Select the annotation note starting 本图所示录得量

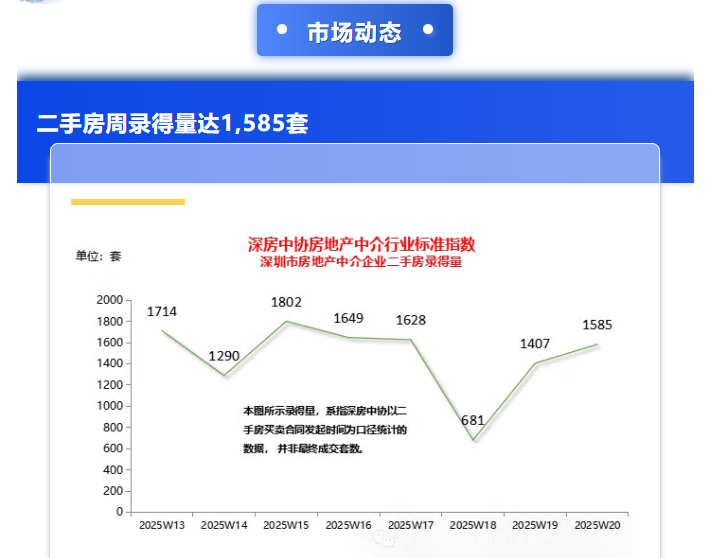[x=331, y=429]
